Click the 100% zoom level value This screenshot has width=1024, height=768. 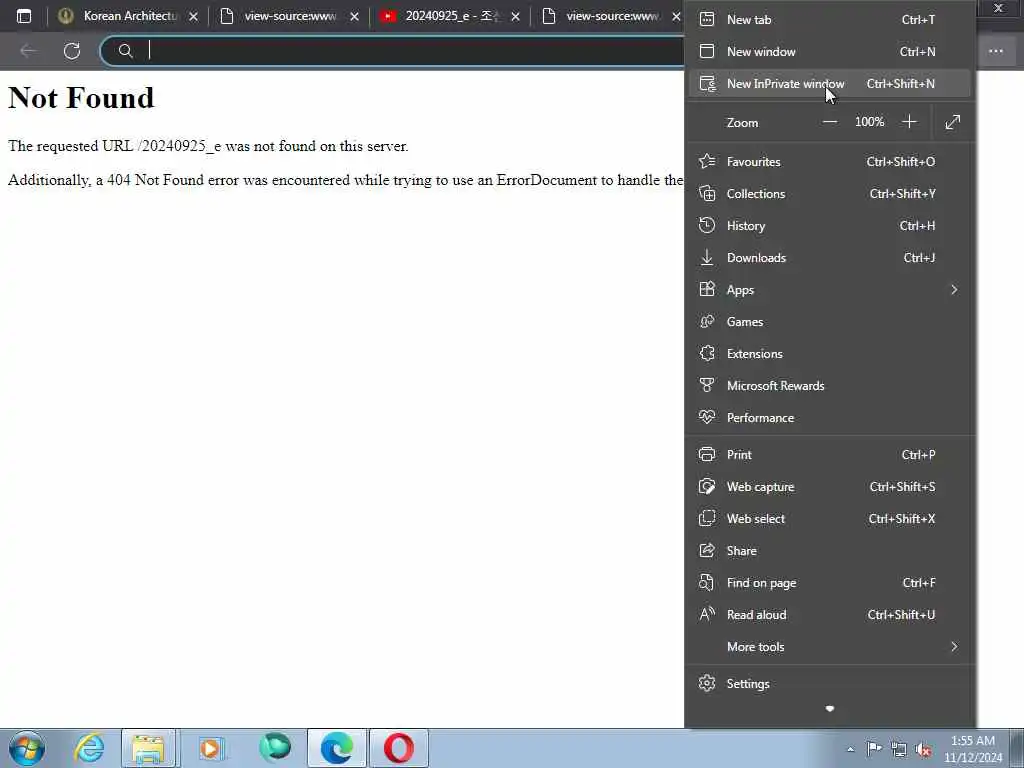tap(869, 122)
